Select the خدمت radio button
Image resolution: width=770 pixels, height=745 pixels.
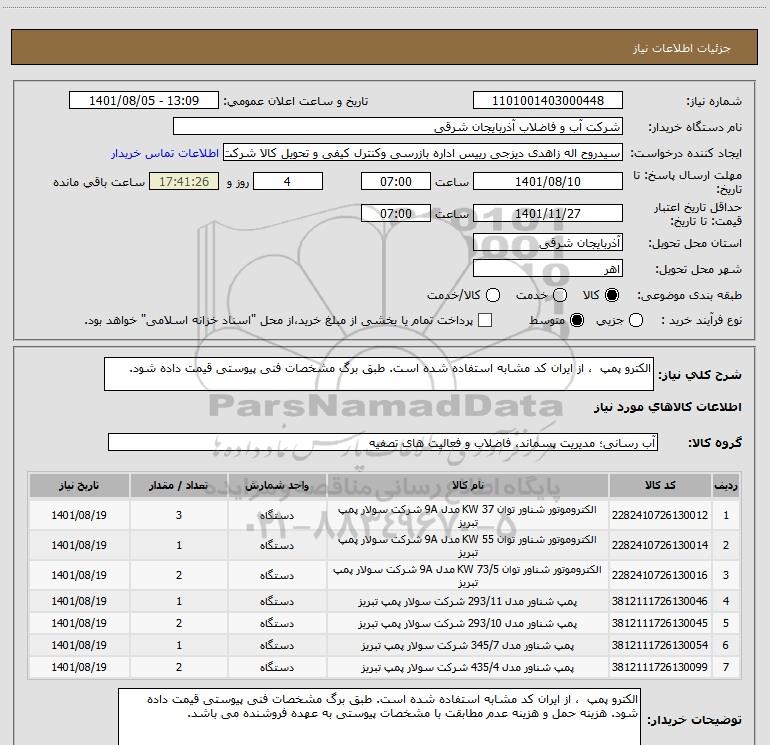click(x=560, y=295)
